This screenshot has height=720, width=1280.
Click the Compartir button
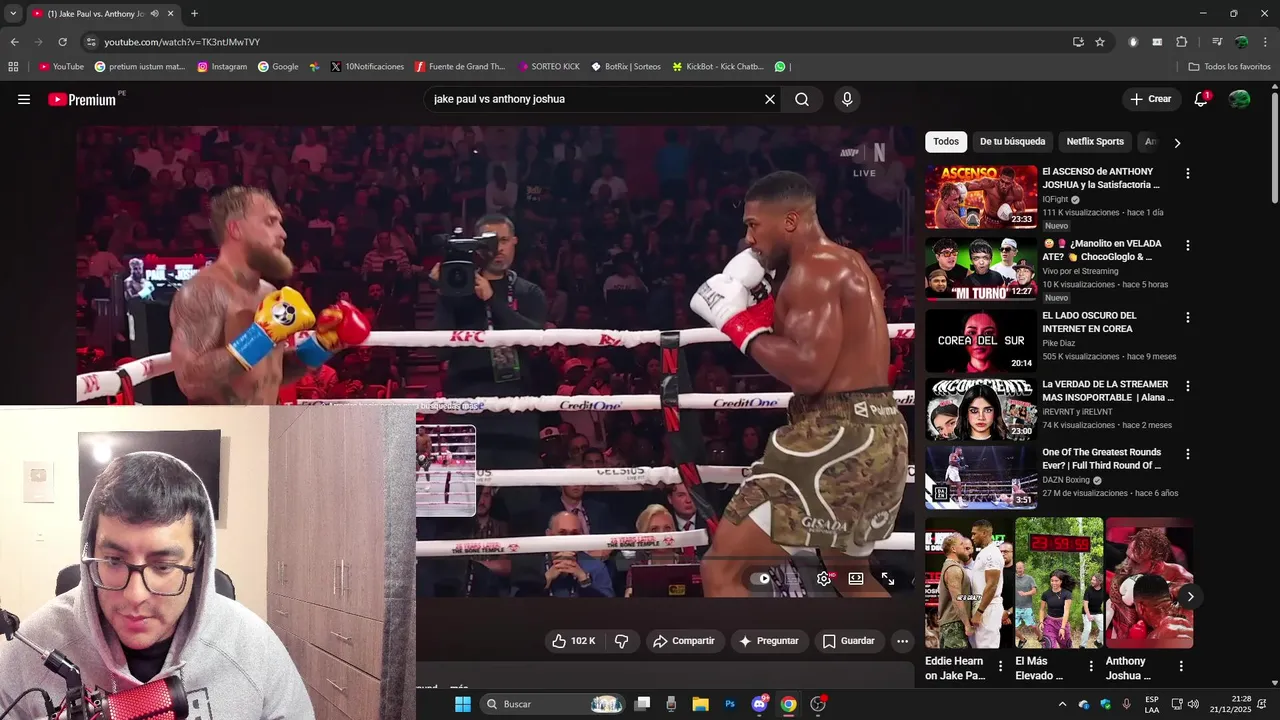pos(684,641)
